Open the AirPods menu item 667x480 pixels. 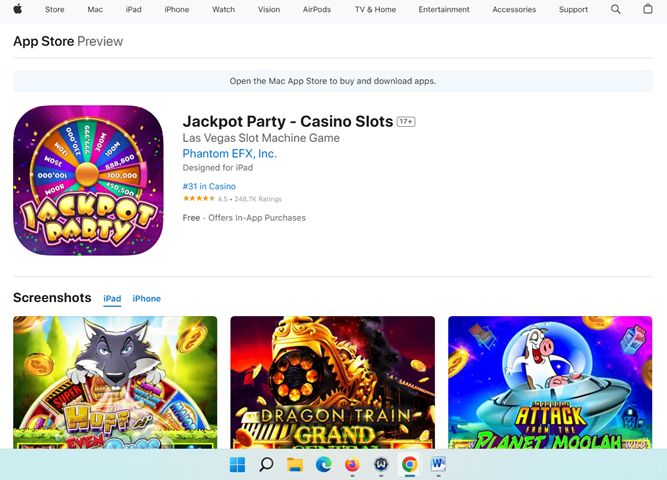(x=316, y=9)
